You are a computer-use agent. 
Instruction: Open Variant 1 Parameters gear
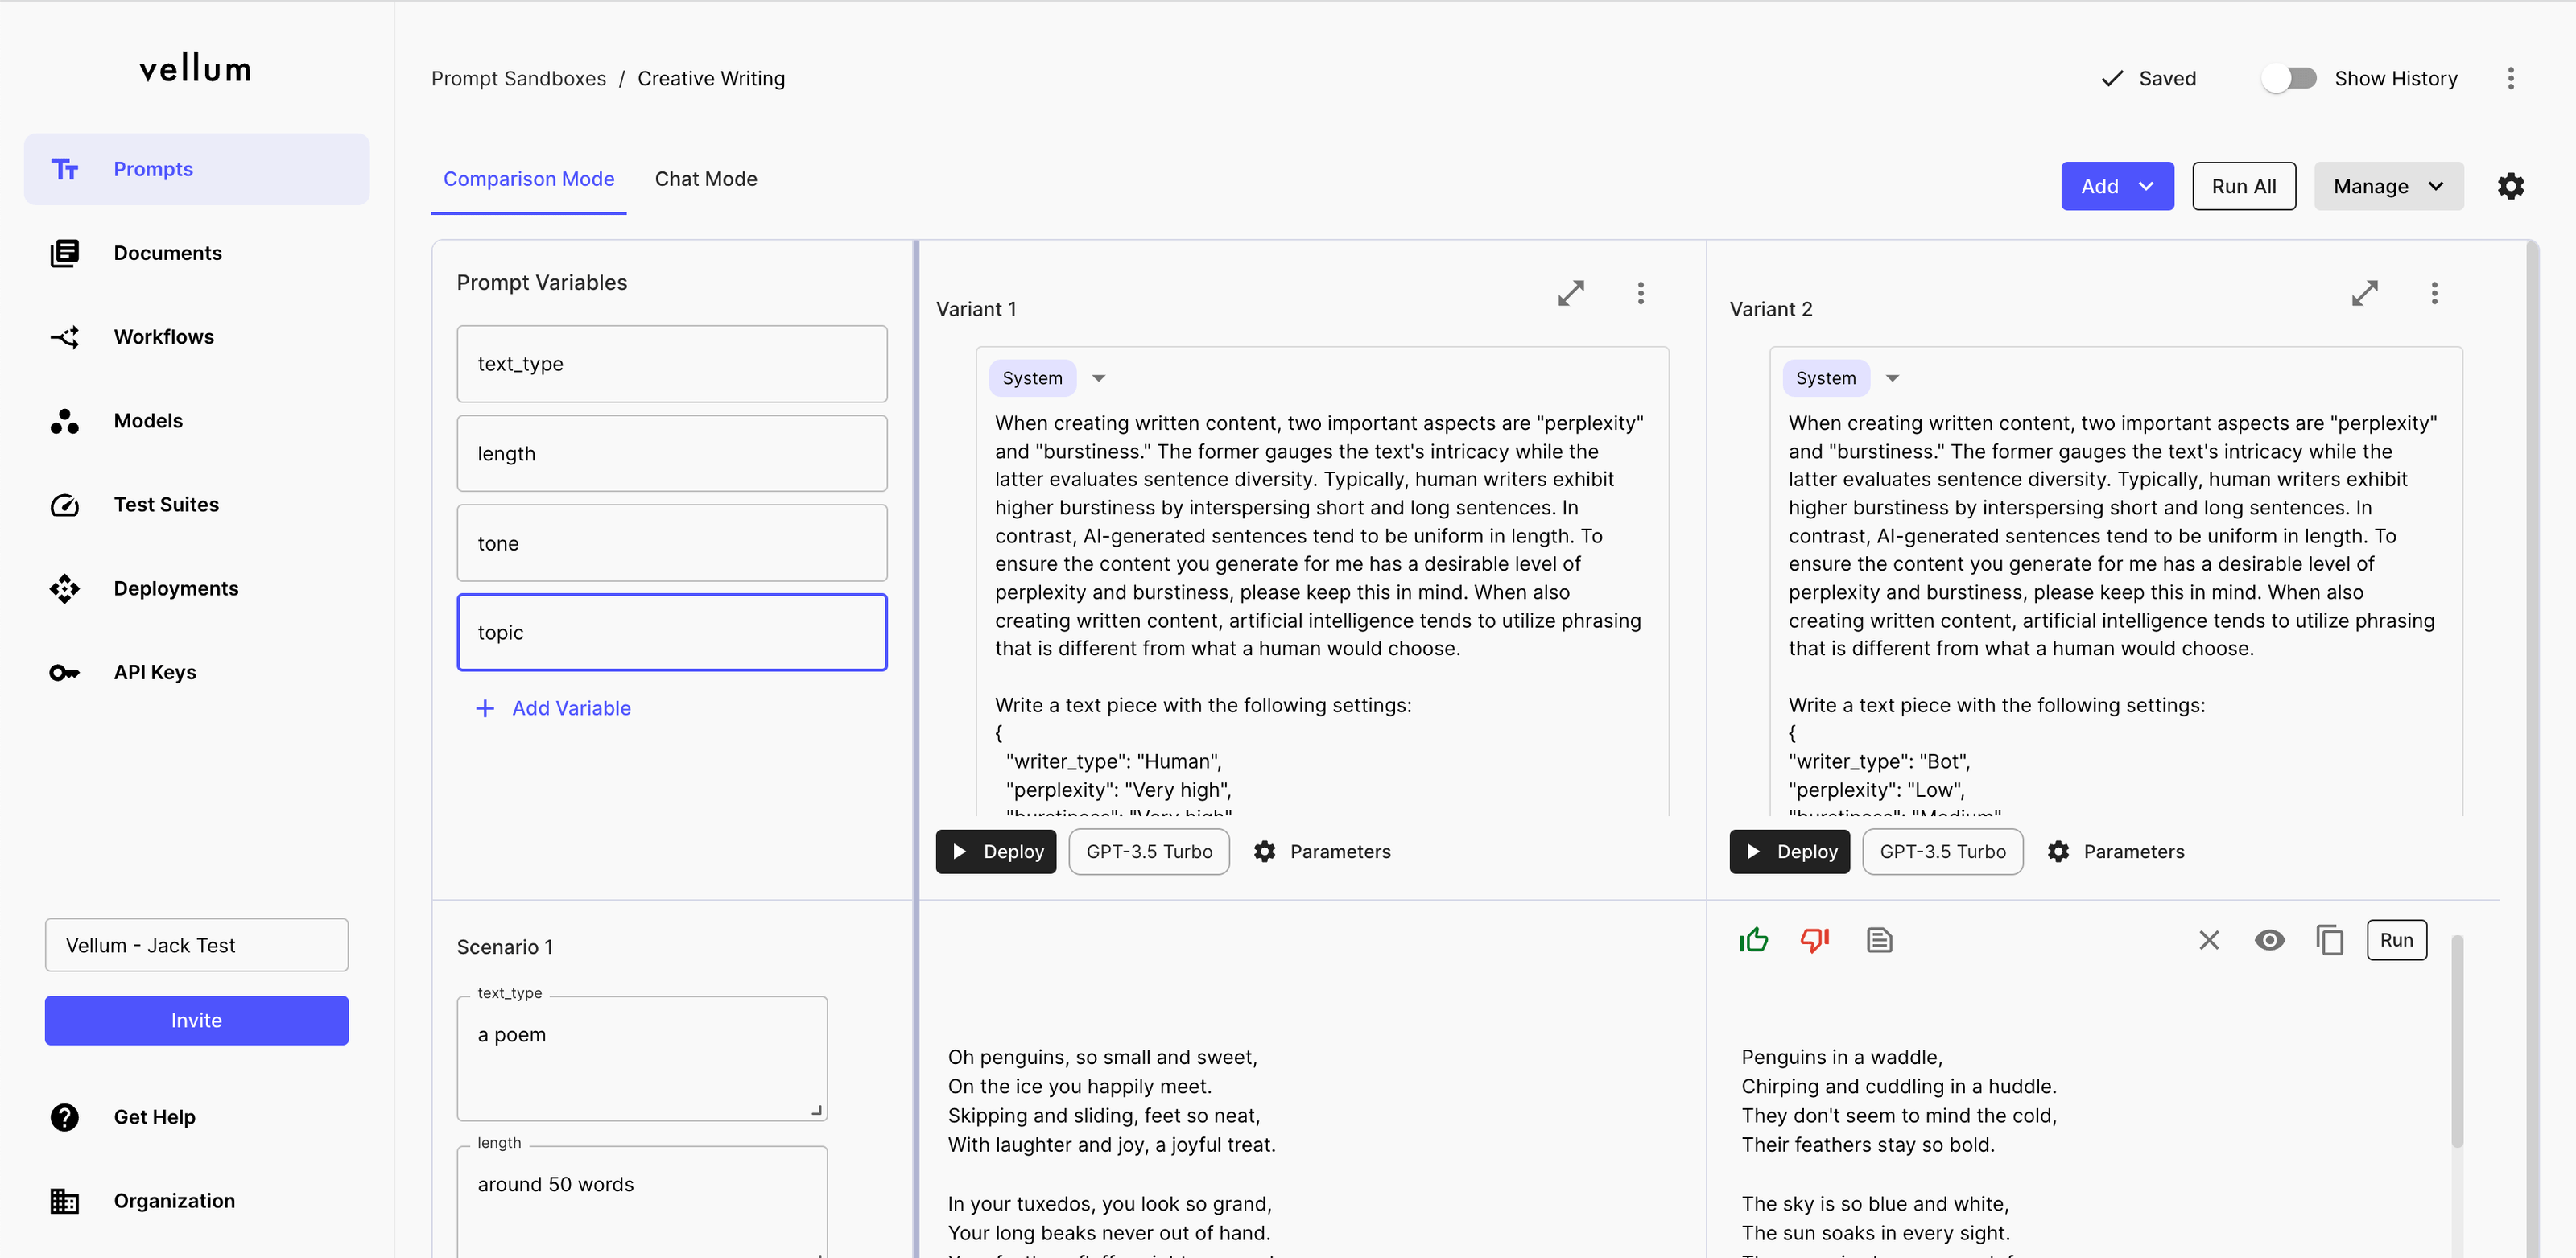[1265, 852]
